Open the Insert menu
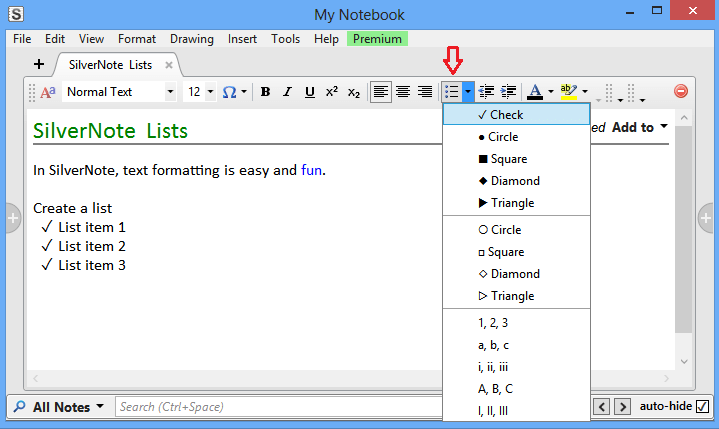The width and height of the screenshot is (719, 429). [x=242, y=39]
